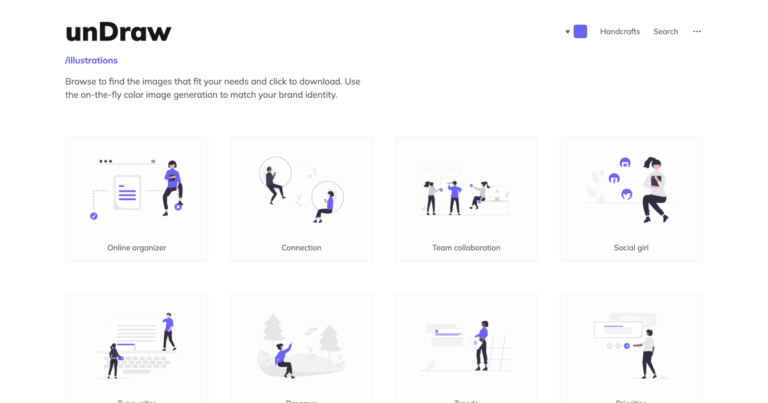The width and height of the screenshot is (768, 403).
Task: Click the 'Team collaboration' caption text
Action: pos(466,247)
